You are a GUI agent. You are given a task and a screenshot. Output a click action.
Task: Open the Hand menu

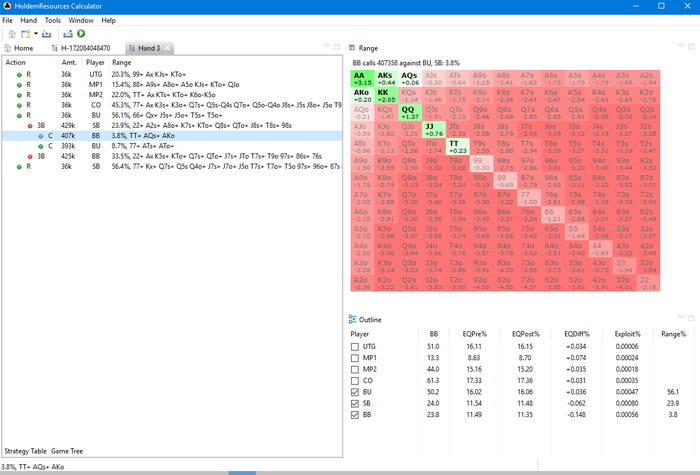click(29, 20)
